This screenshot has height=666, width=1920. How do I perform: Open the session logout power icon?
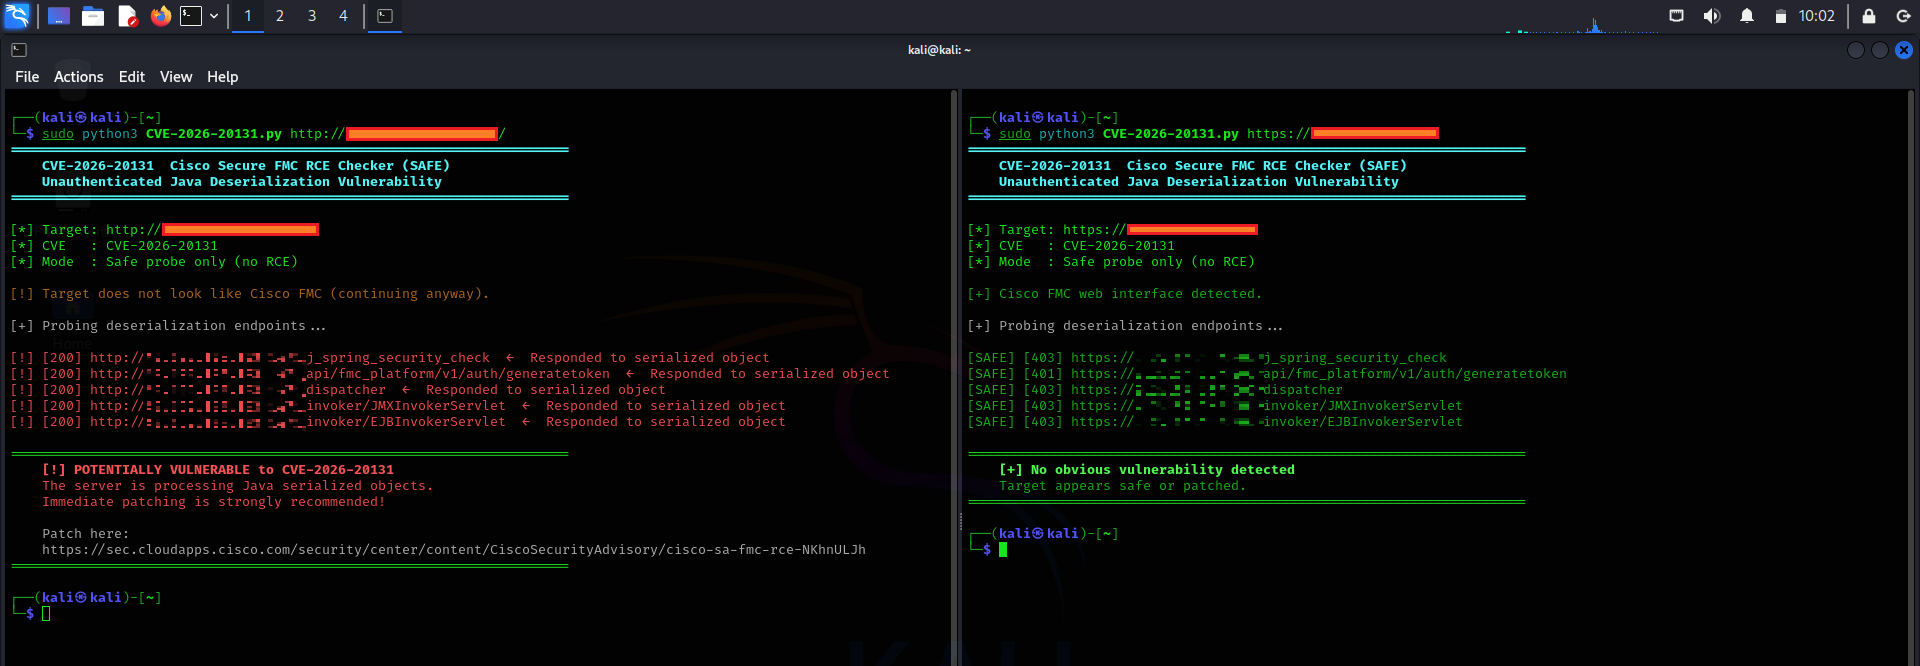[1903, 16]
